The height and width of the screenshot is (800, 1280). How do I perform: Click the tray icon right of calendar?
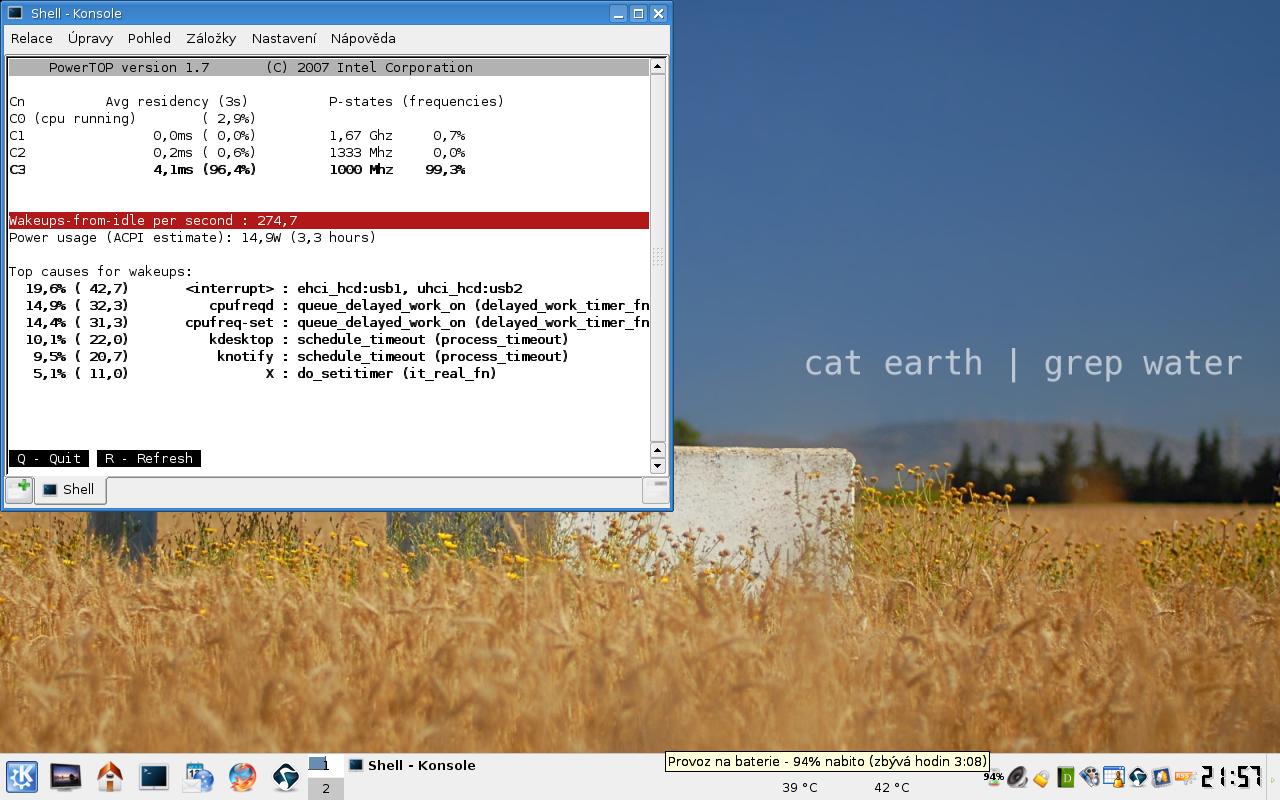click(x=1137, y=777)
